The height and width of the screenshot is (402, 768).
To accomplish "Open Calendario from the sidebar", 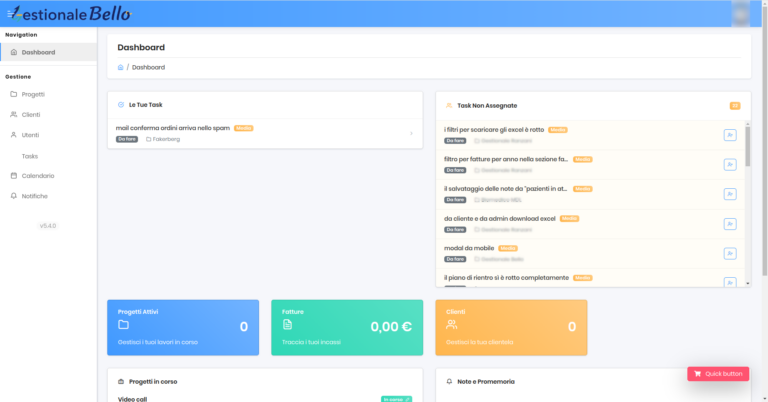I will click(37, 176).
